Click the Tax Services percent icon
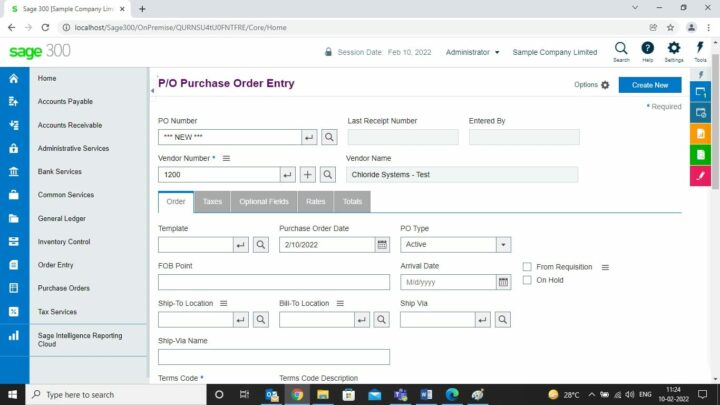The image size is (720, 405). pos(14,312)
